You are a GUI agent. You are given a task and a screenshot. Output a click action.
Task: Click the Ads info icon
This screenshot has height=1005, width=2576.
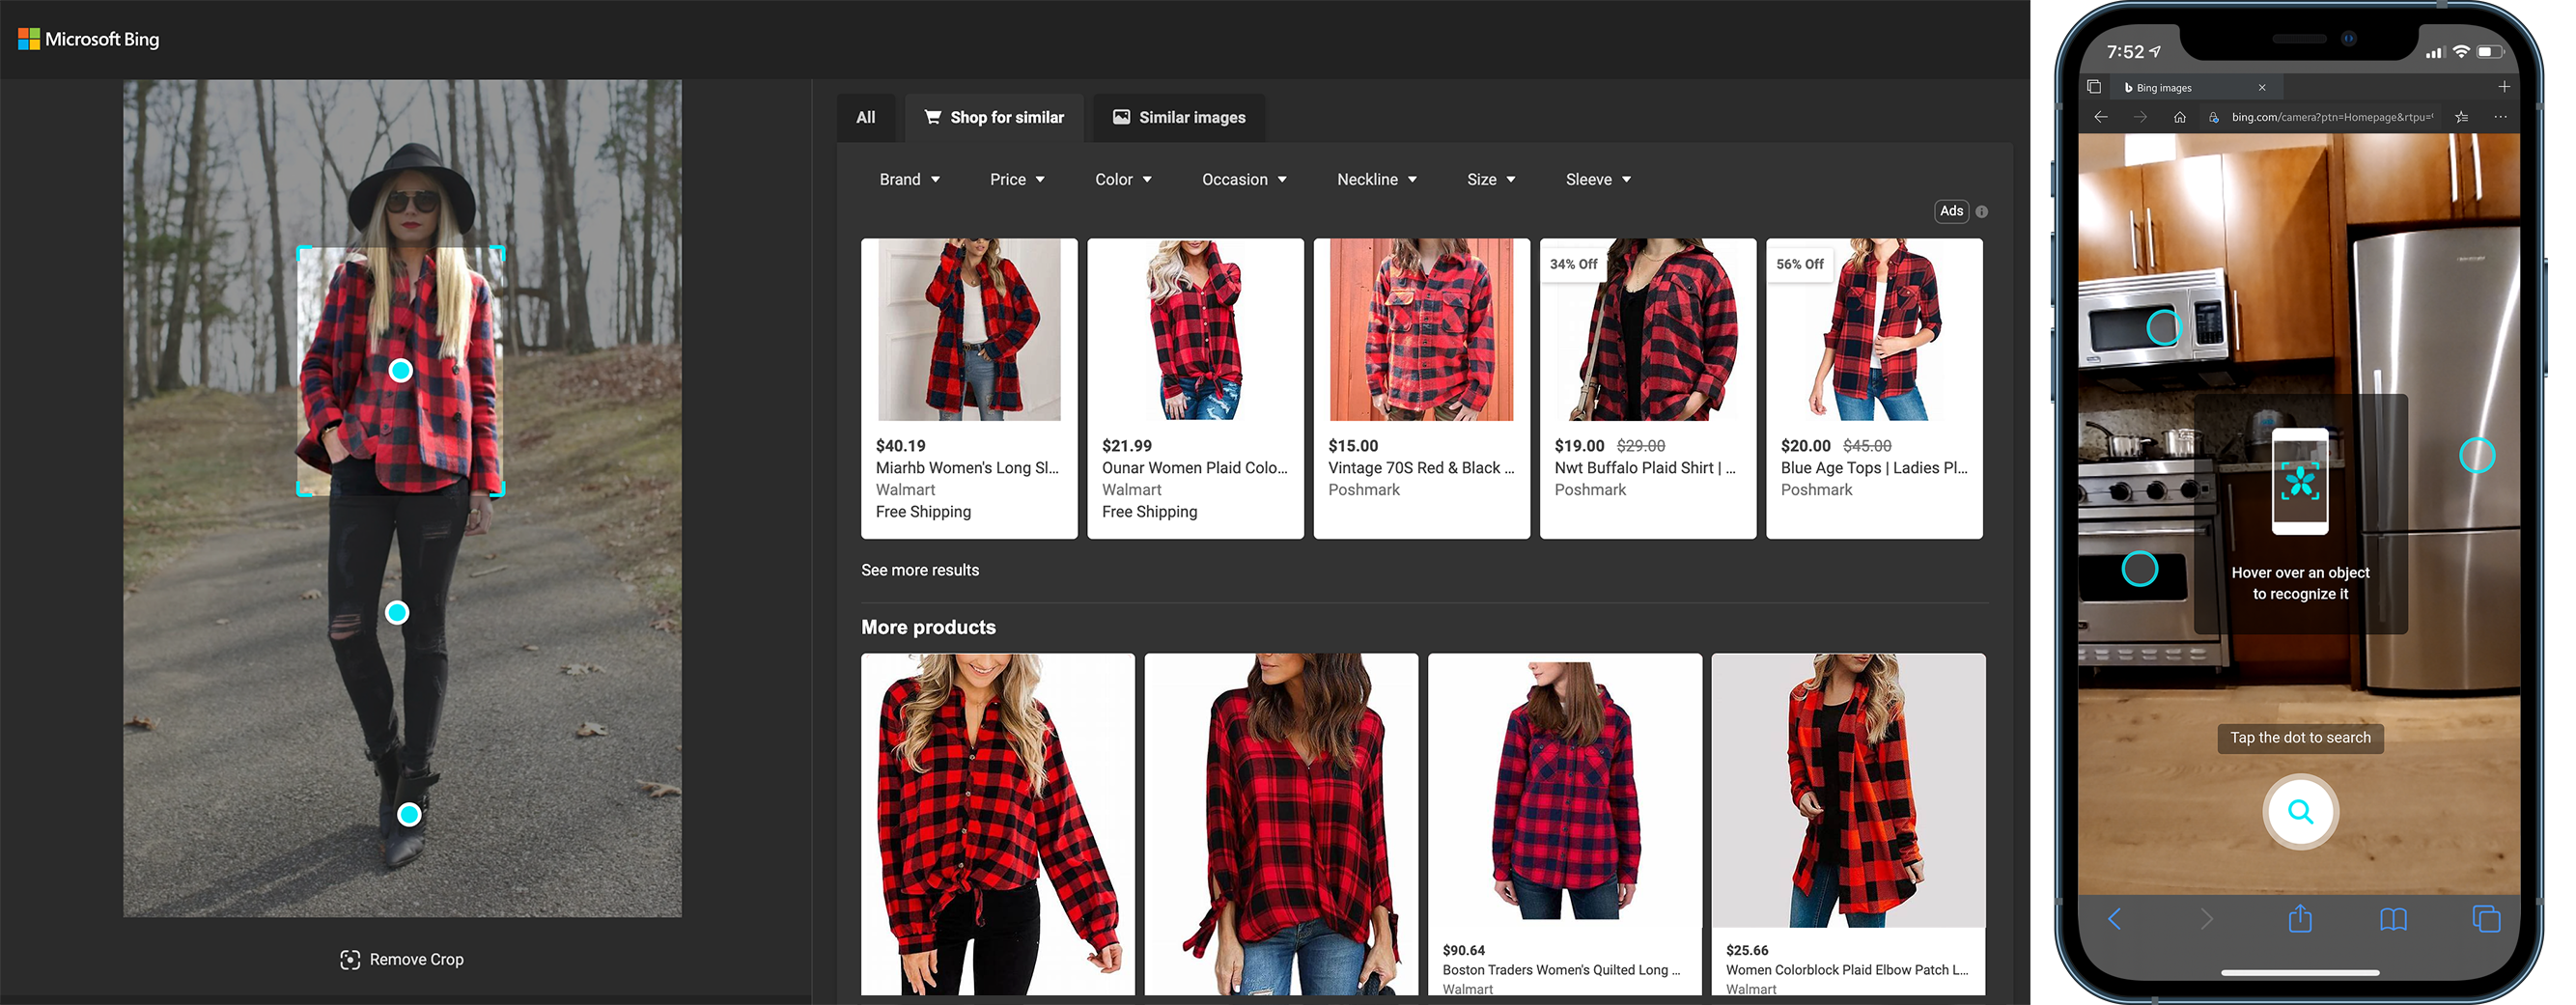pyautogui.click(x=1982, y=212)
